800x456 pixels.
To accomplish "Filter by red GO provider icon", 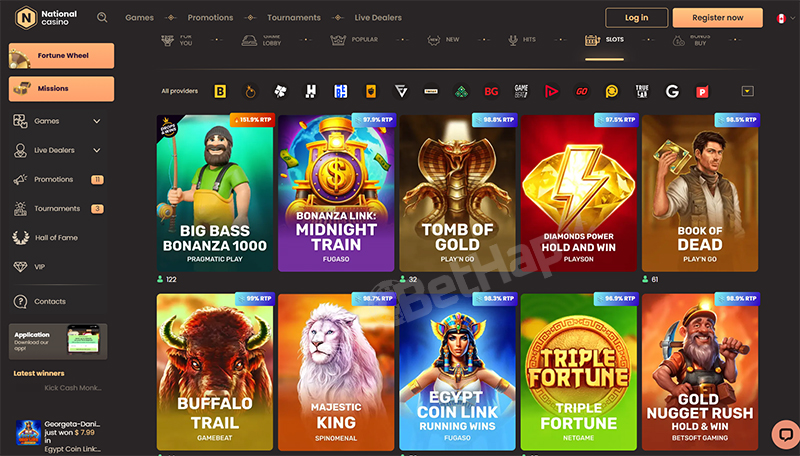I will coord(582,91).
